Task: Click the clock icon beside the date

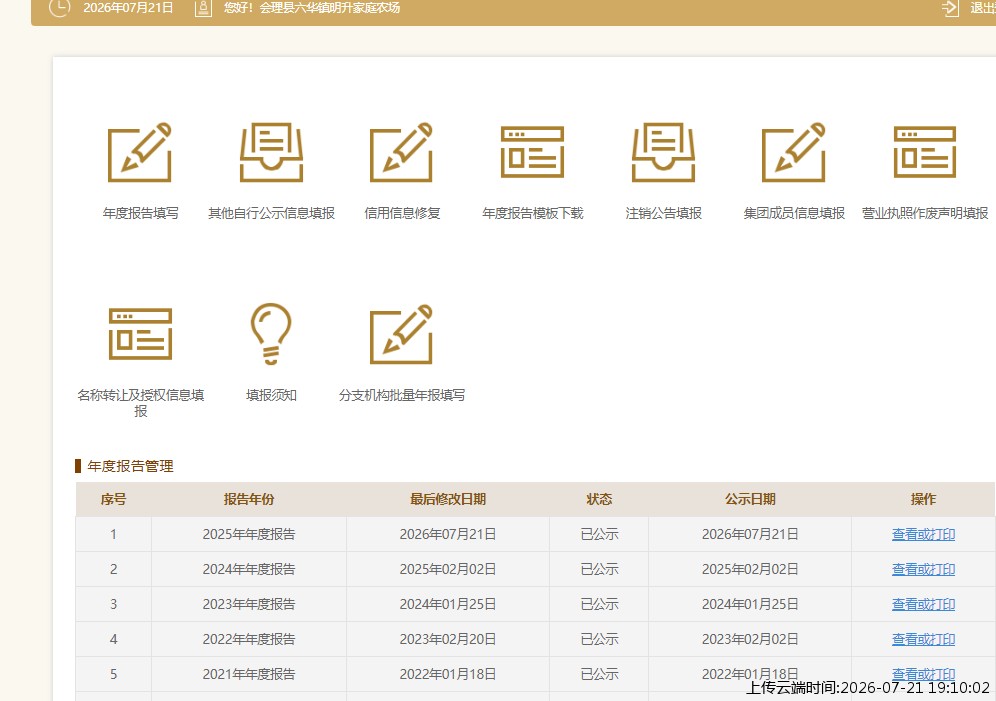Action: tap(60, 8)
